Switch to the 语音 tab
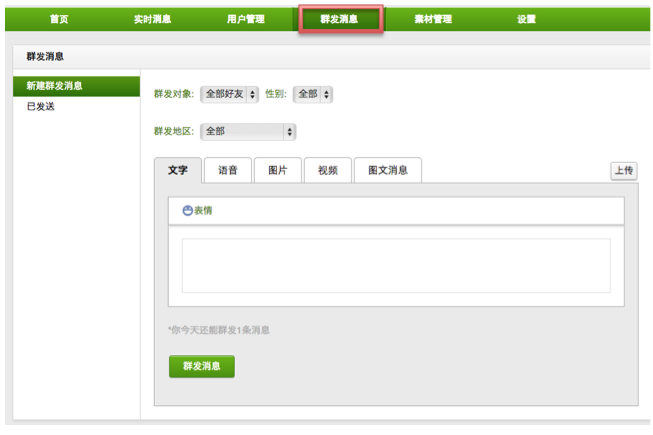Screen dimensions: 653x435 pos(227,171)
